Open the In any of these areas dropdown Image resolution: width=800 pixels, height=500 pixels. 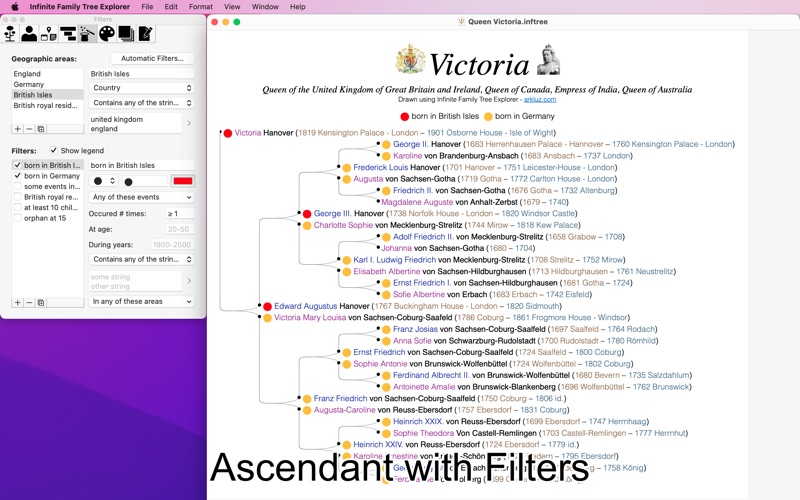(142, 302)
